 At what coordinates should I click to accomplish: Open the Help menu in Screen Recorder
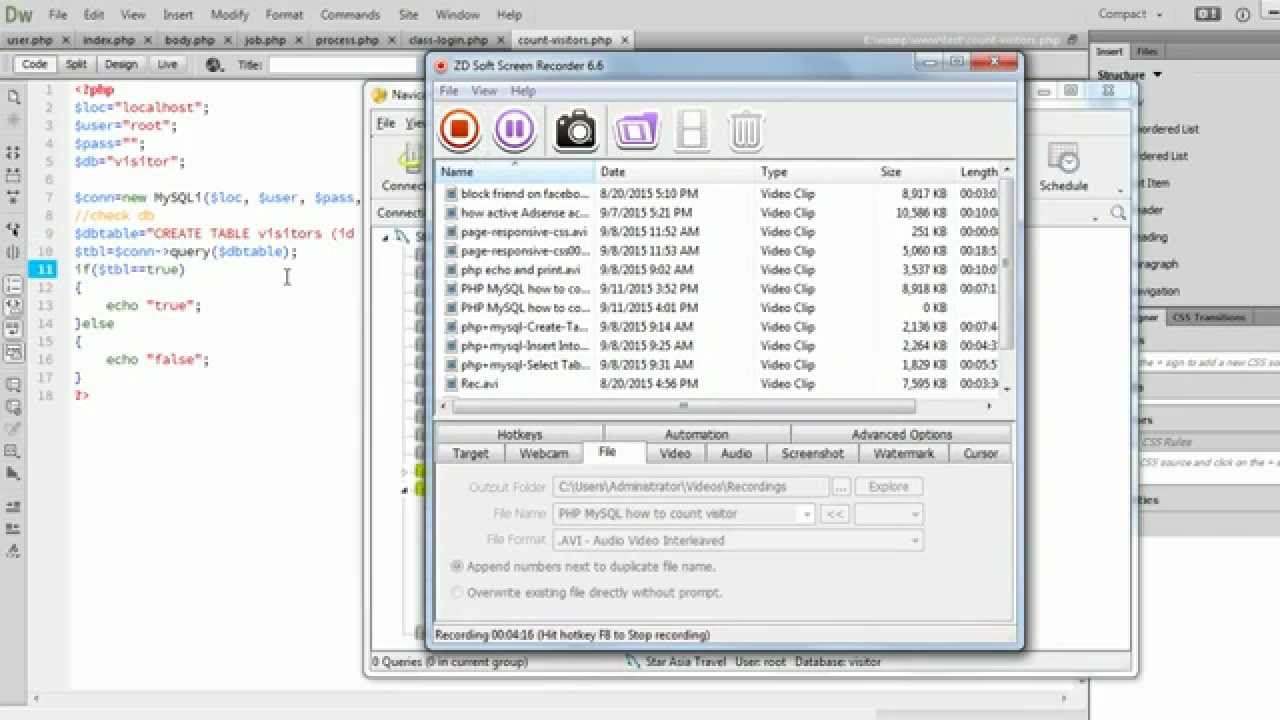pyautogui.click(x=523, y=91)
